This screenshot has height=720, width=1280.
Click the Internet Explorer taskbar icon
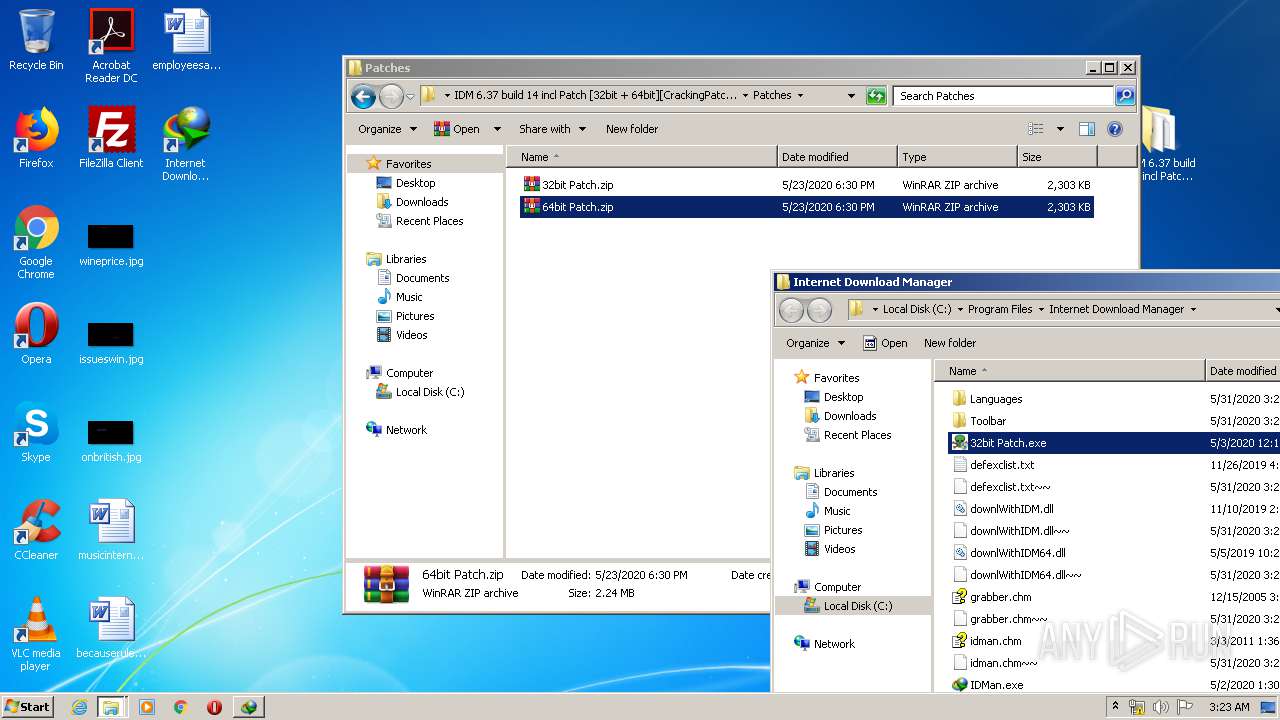79,707
